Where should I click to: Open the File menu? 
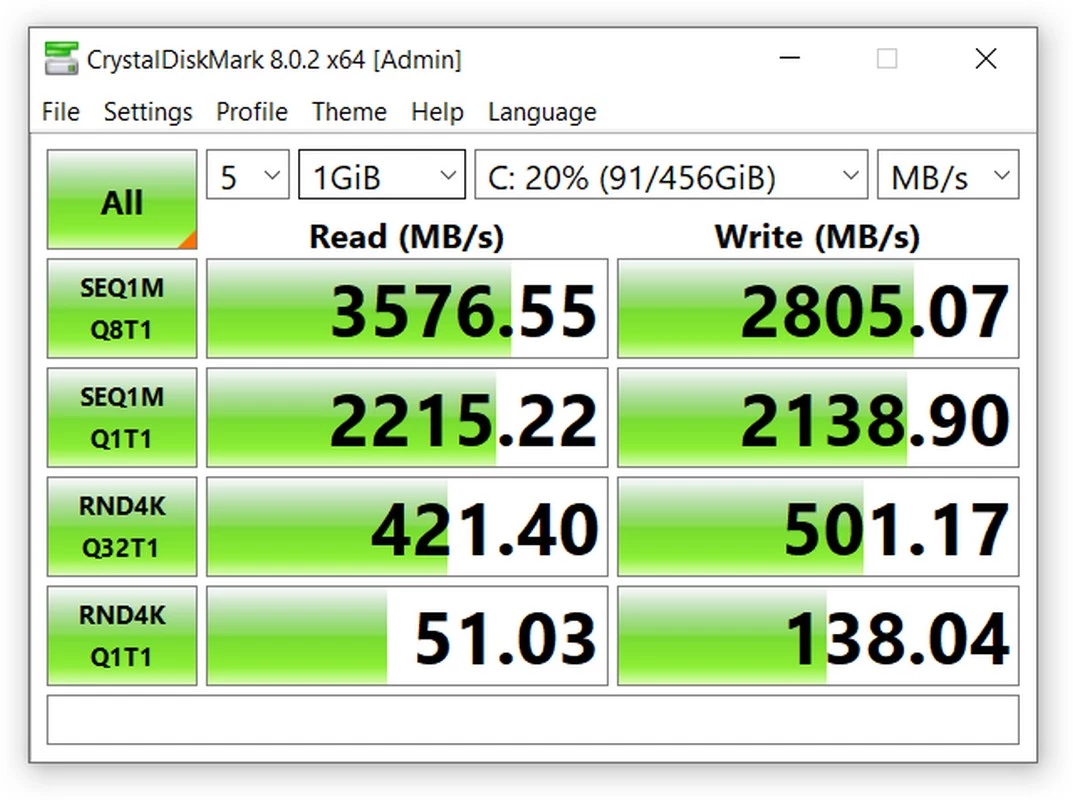(x=61, y=112)
